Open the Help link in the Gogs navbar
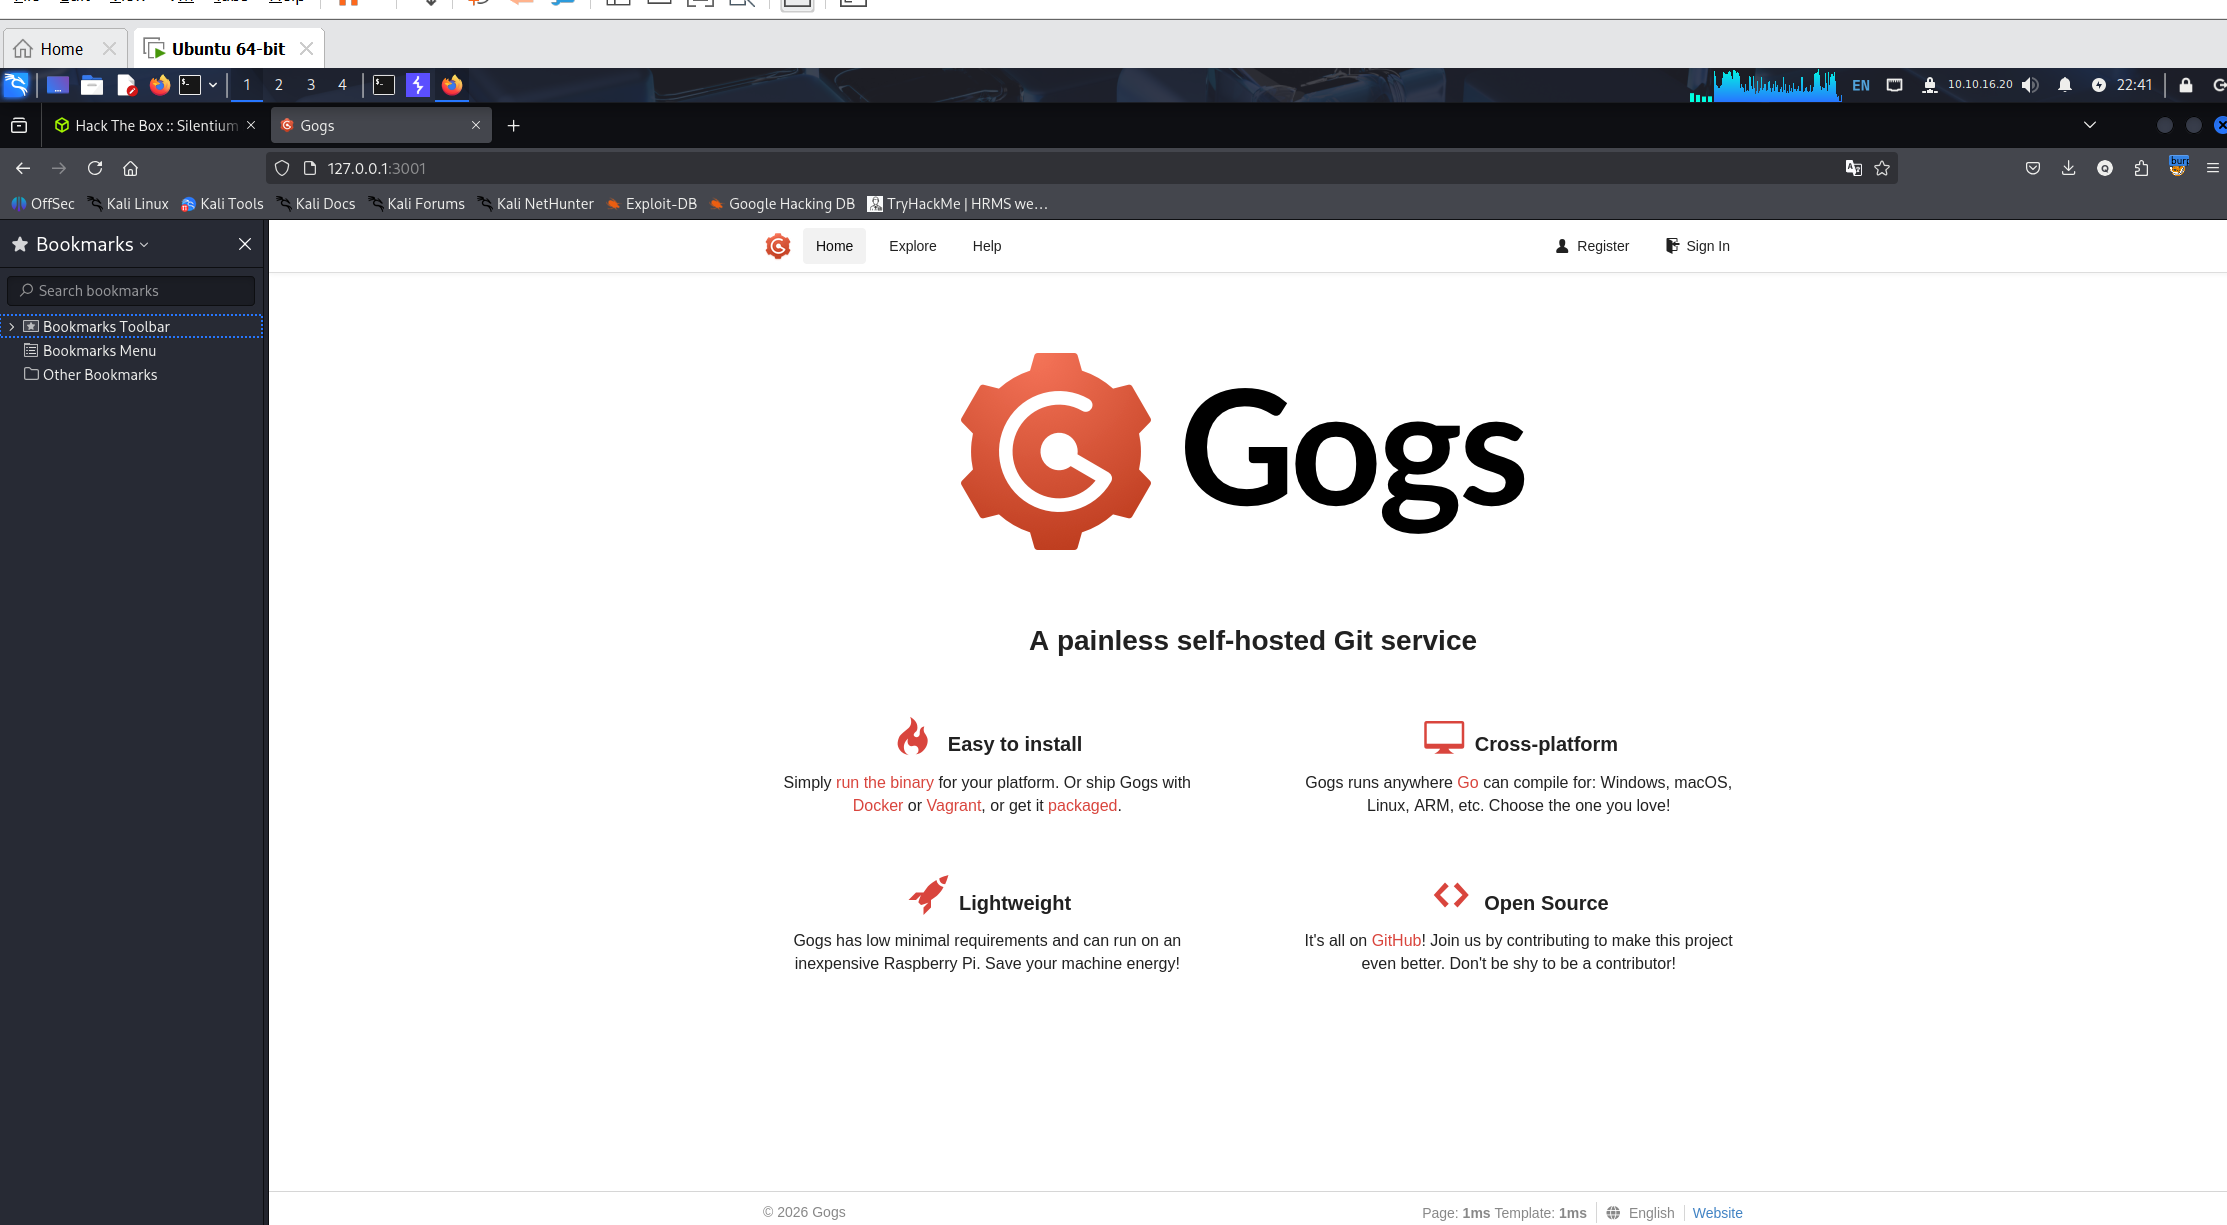 point(986,246)
